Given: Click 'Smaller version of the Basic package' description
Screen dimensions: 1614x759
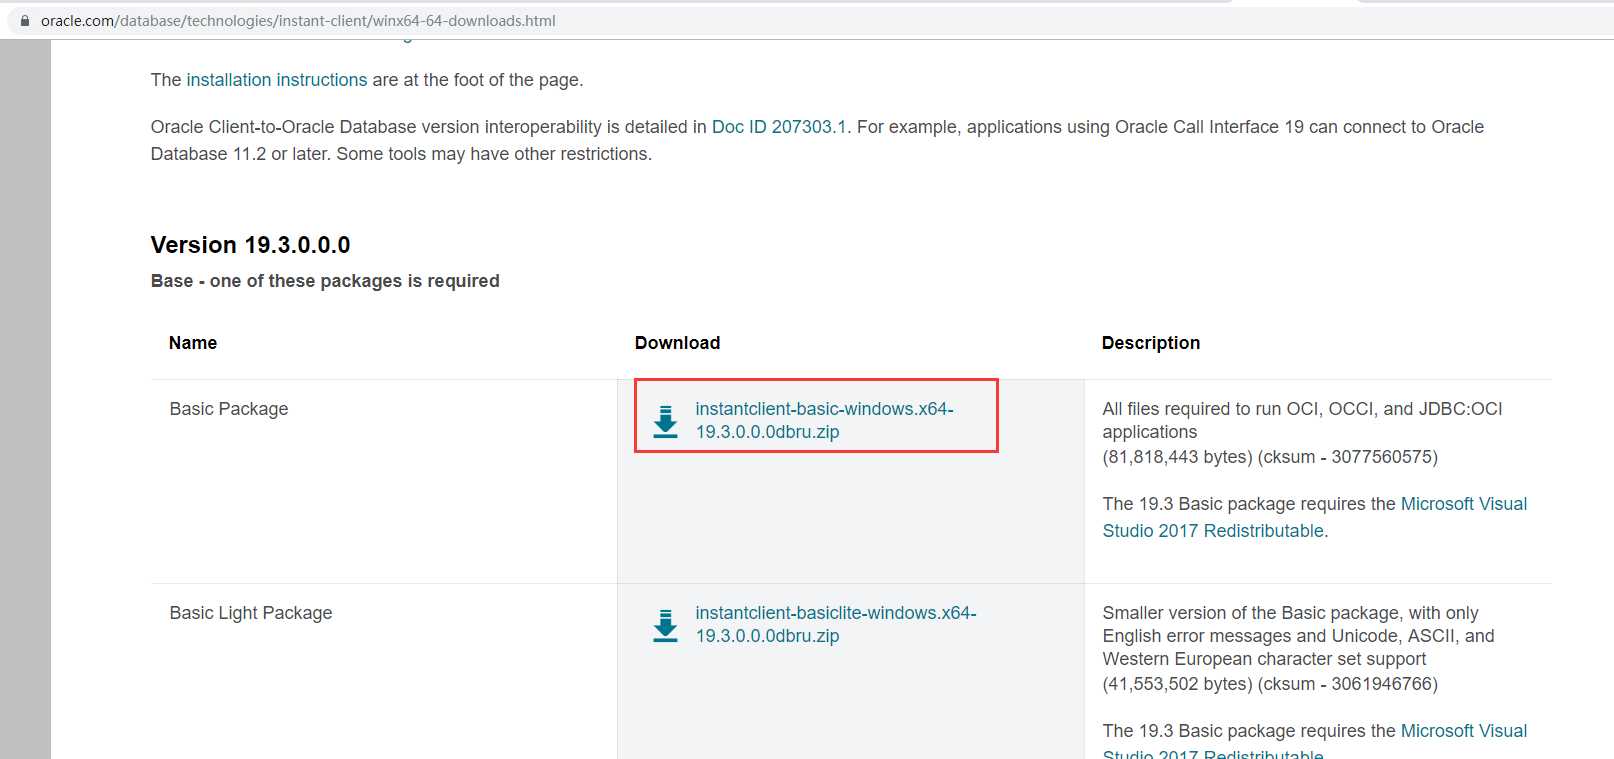Looking at the screenshot, I should tap(1298, 636).
